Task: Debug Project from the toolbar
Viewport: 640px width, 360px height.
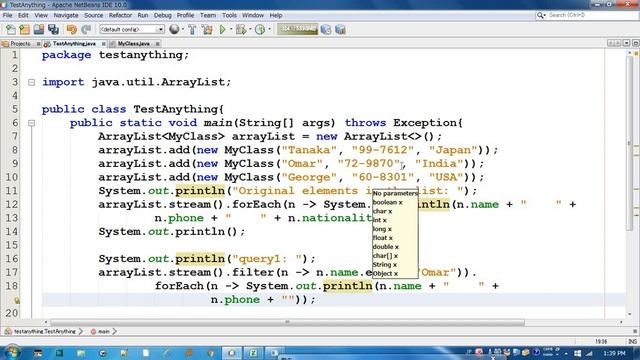Action: (x=241, y=29)
